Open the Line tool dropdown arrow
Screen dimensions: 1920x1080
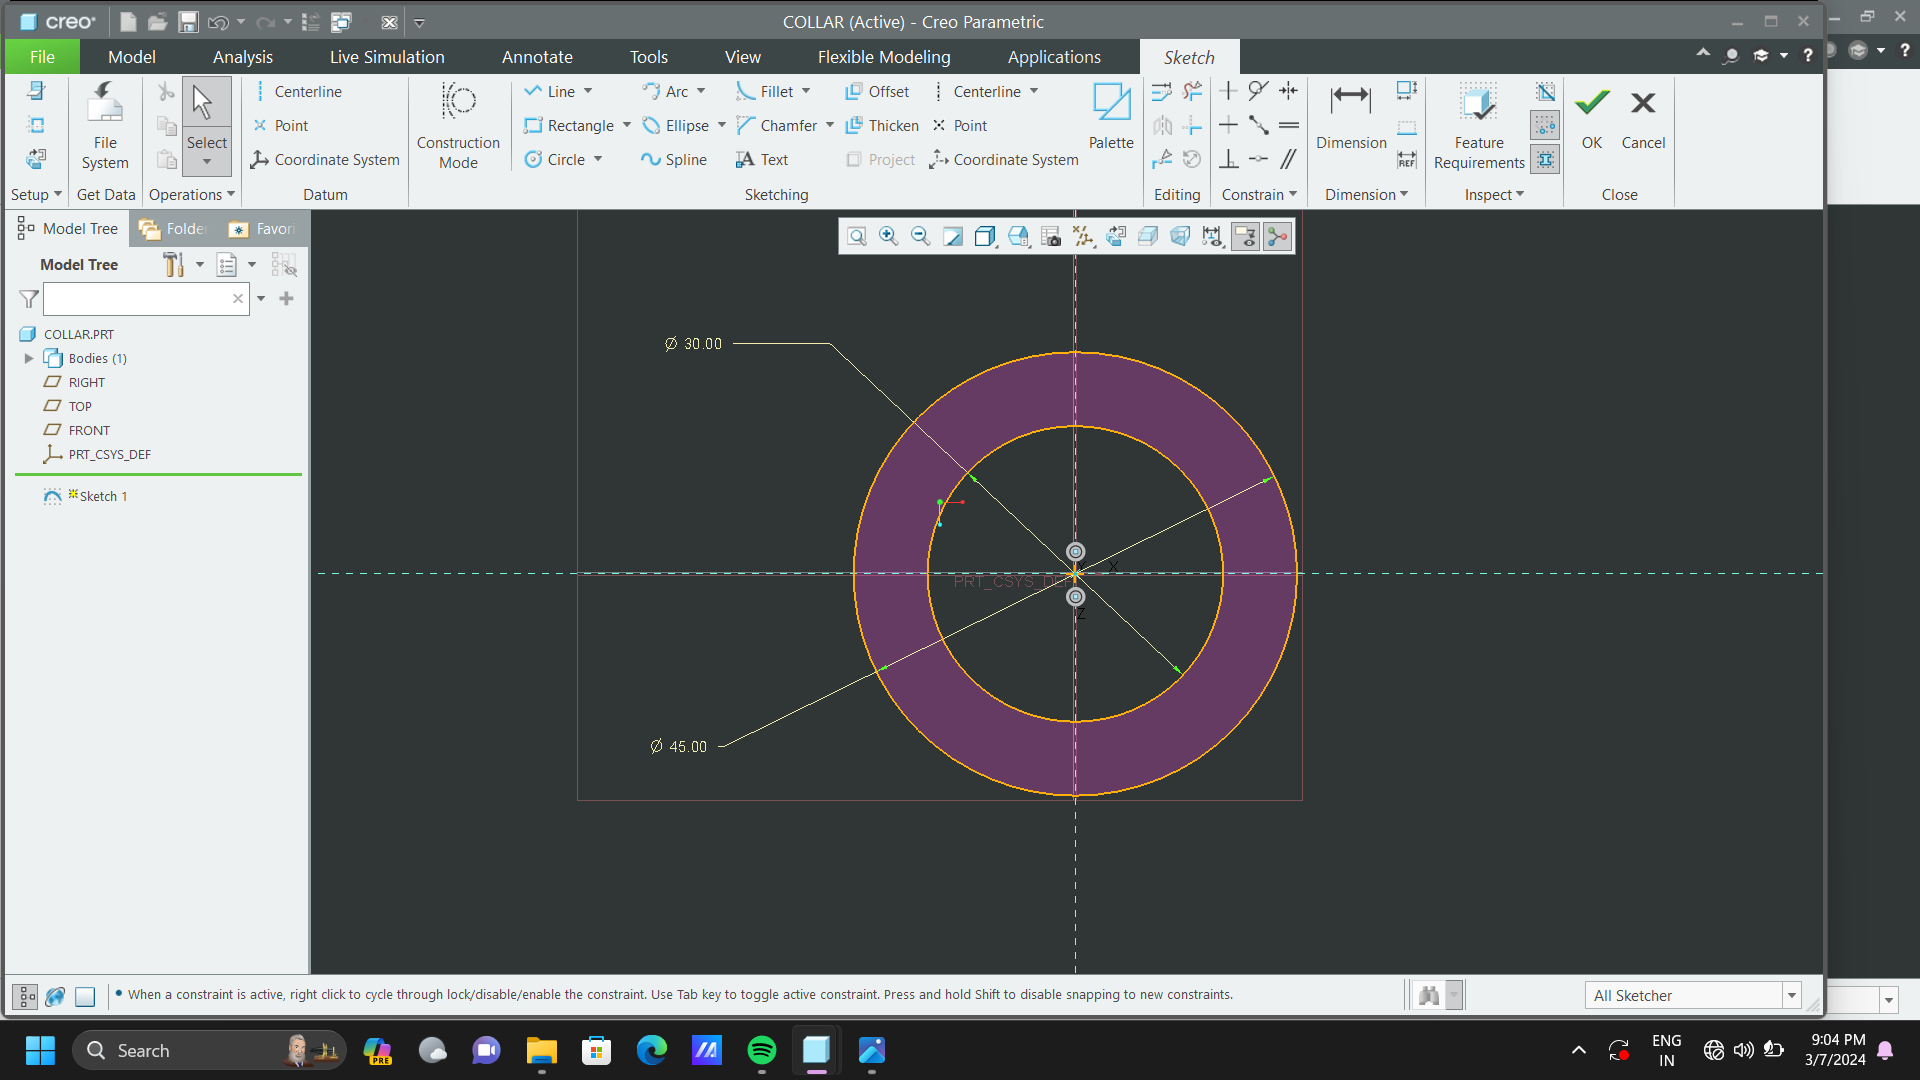point(588,91)
